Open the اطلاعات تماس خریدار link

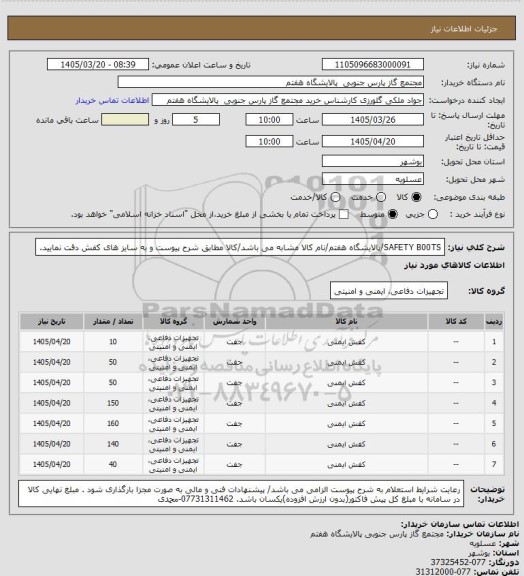(112, 100)
